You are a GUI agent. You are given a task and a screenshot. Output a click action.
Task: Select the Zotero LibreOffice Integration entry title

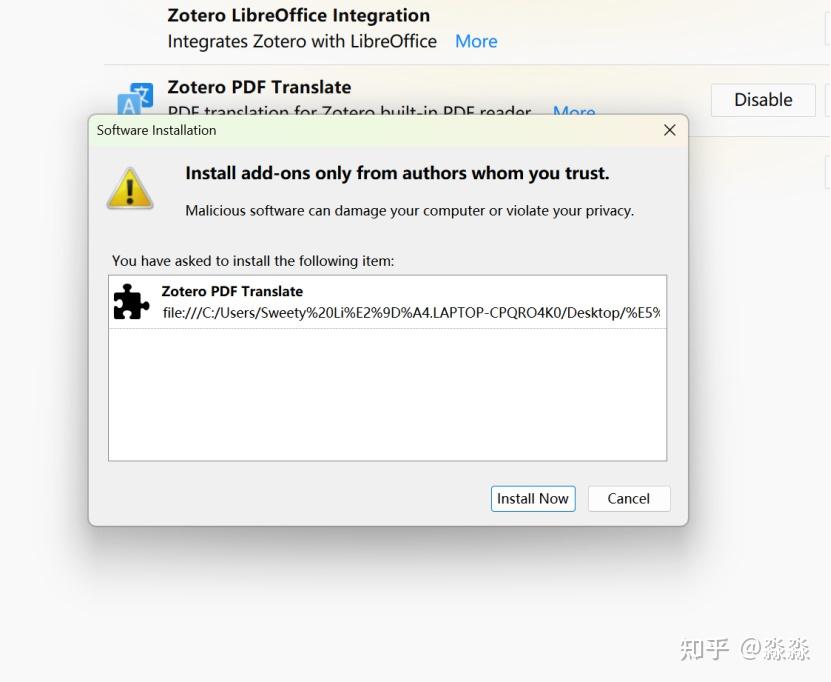point(298,15)
